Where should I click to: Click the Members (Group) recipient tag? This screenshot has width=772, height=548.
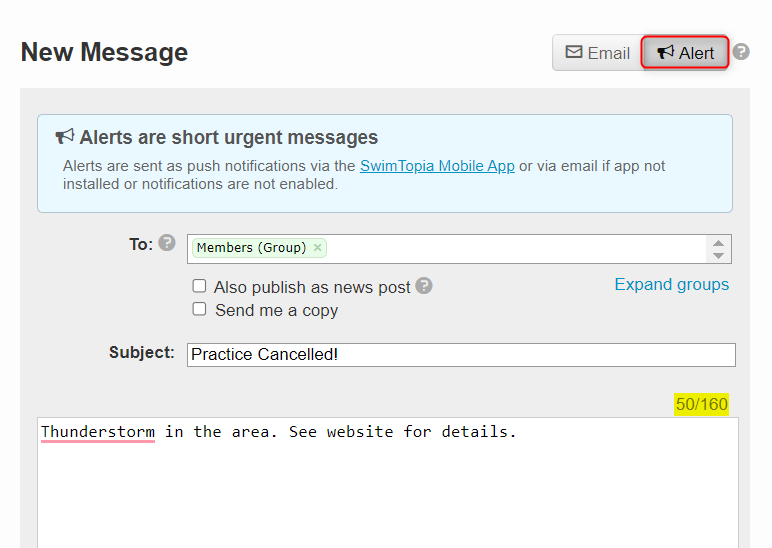click(252, 247)
